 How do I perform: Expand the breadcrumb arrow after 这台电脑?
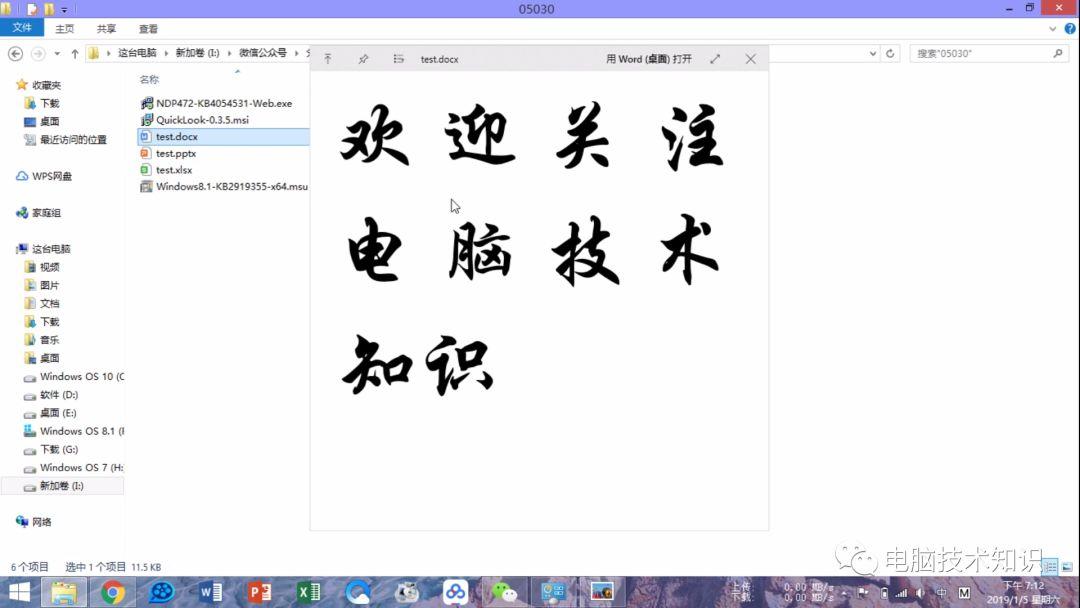pos(166,53)
